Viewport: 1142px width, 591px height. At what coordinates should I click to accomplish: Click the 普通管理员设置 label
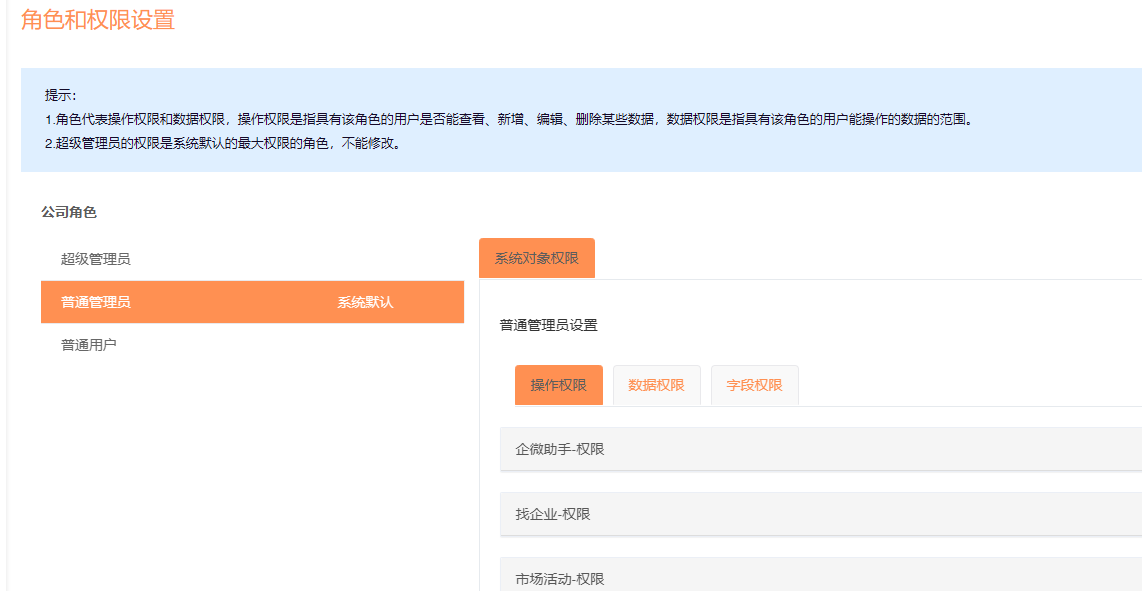[x=548, y=326]
